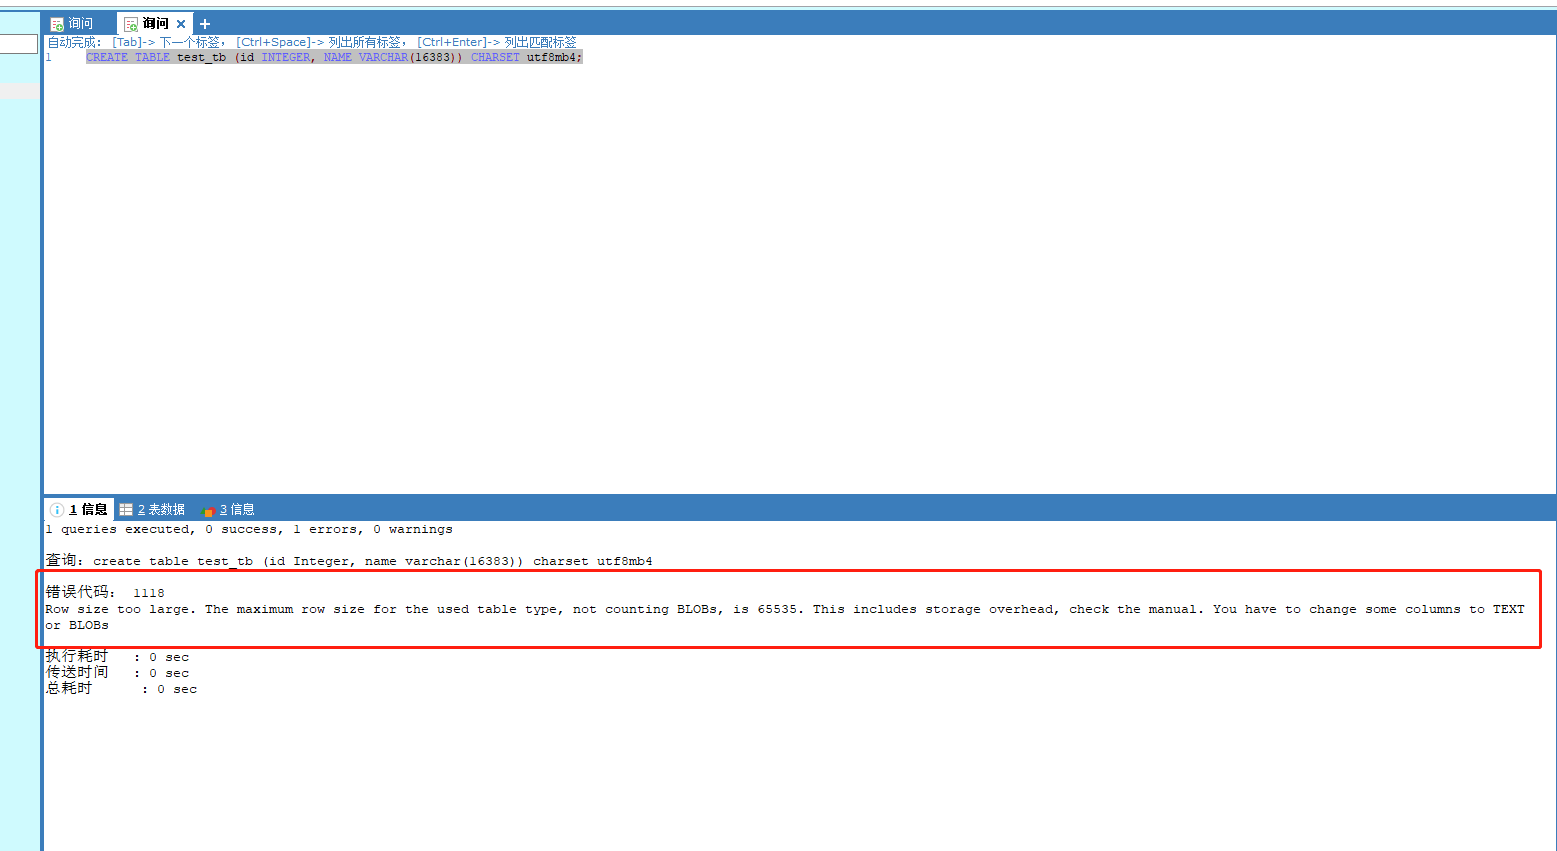Open the 2 表数据 result tab
Viewport: 1557px width, 851px height.
tap(152, 509)
